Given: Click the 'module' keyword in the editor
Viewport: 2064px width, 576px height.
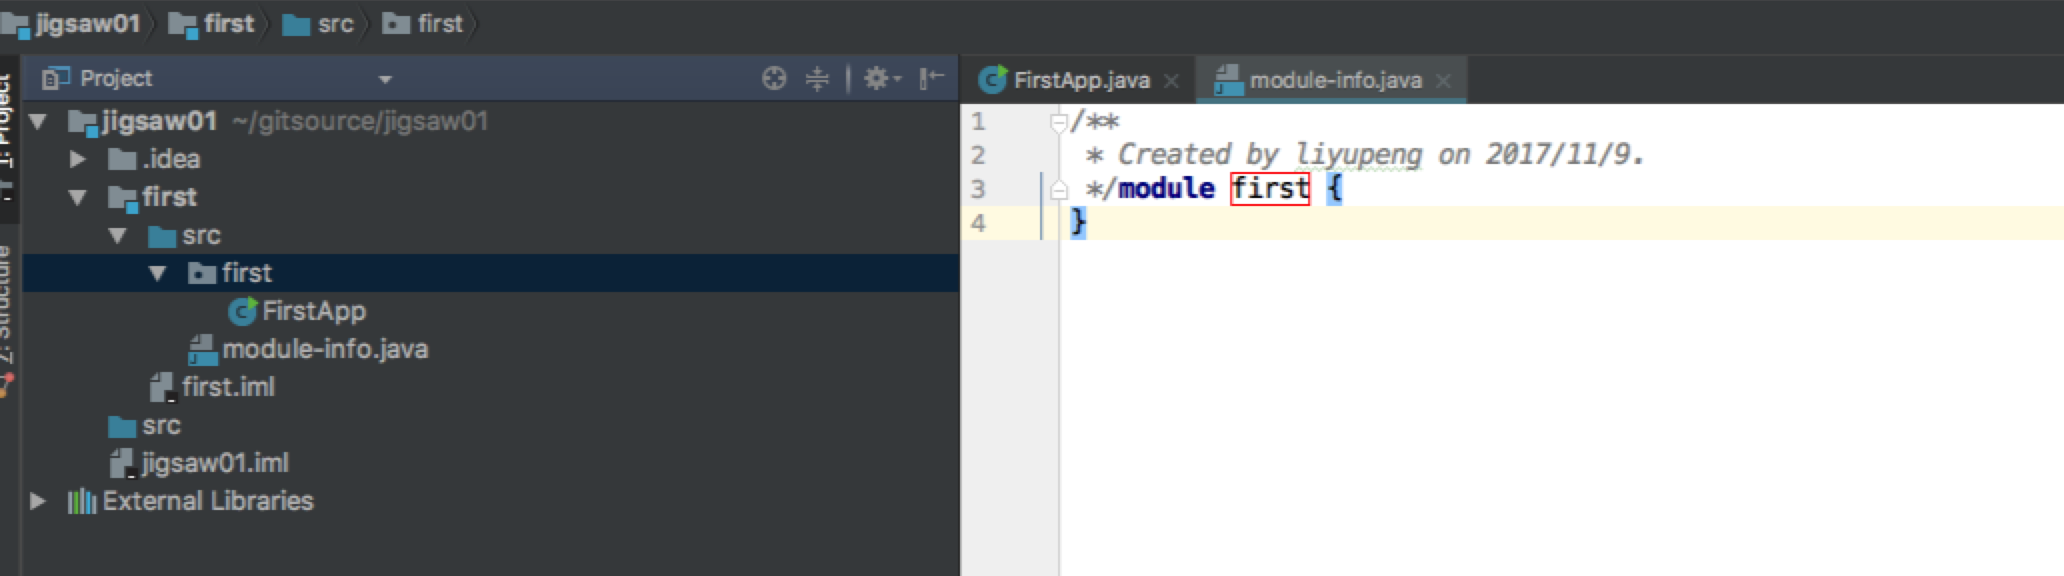Looking at the screenshot, I should [1167, 189].
